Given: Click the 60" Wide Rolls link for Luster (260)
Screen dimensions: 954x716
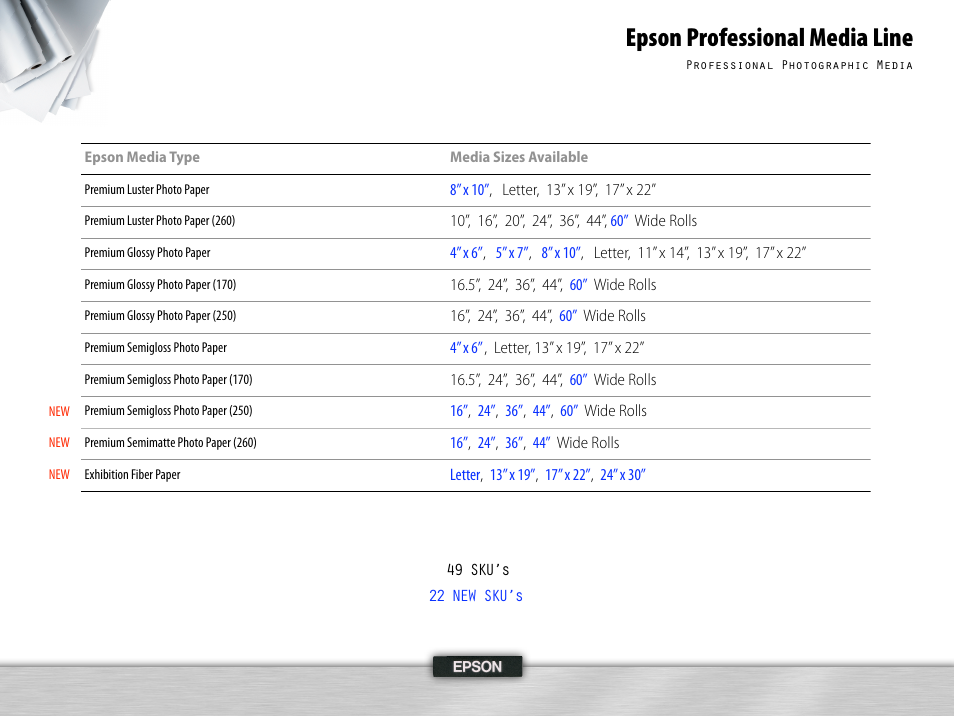Looking at the screenshot, I should [x=619, y=221].
